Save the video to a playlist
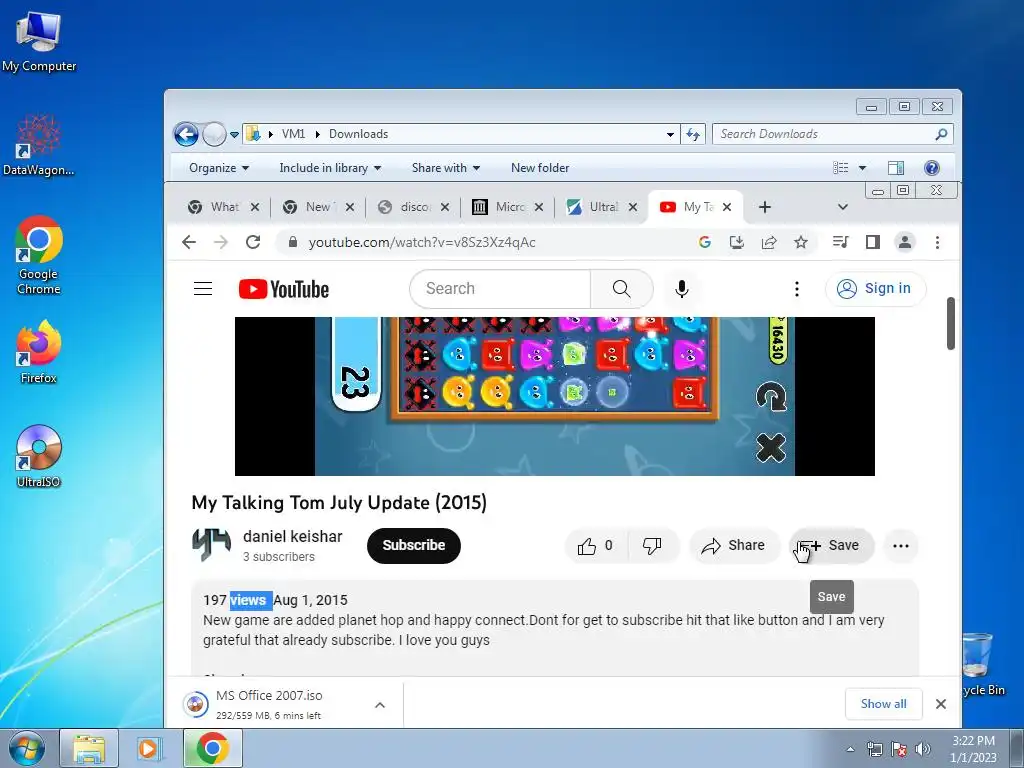The width and height of the screenshot is (1024, 768). (x=831, y=546)
